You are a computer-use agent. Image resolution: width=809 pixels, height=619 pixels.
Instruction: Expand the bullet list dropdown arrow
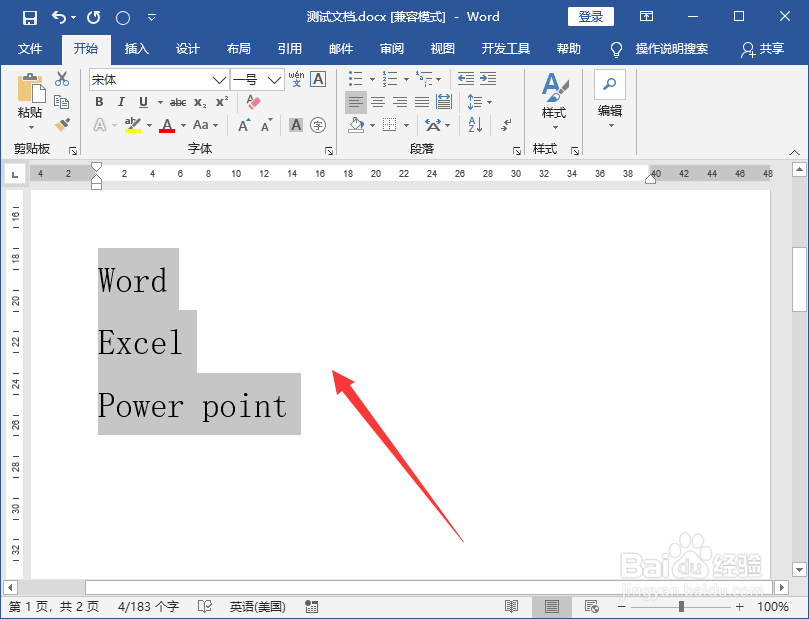(x=372, y=79)
